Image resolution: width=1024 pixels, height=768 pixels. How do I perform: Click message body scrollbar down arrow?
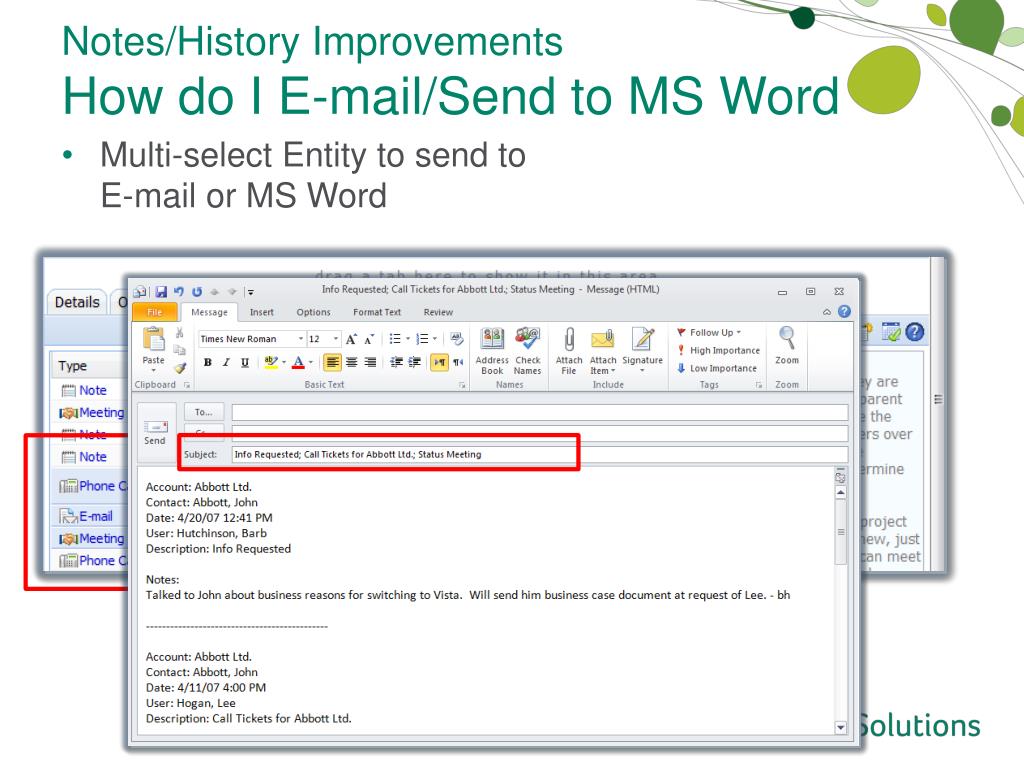click(x=840, y=728)
